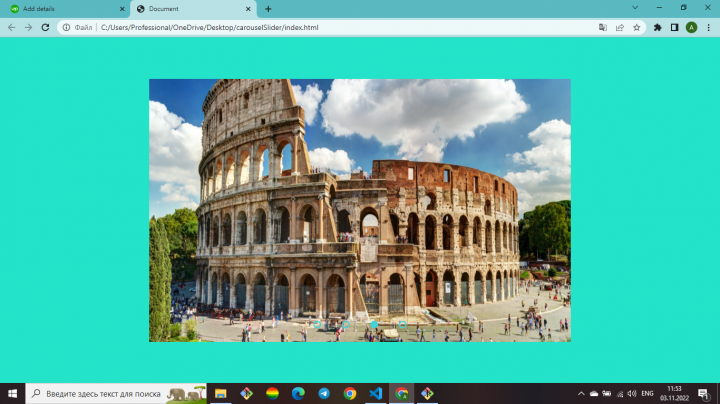Open the clock showing 11:53
The image size is (720, 404).
[675, 393]
